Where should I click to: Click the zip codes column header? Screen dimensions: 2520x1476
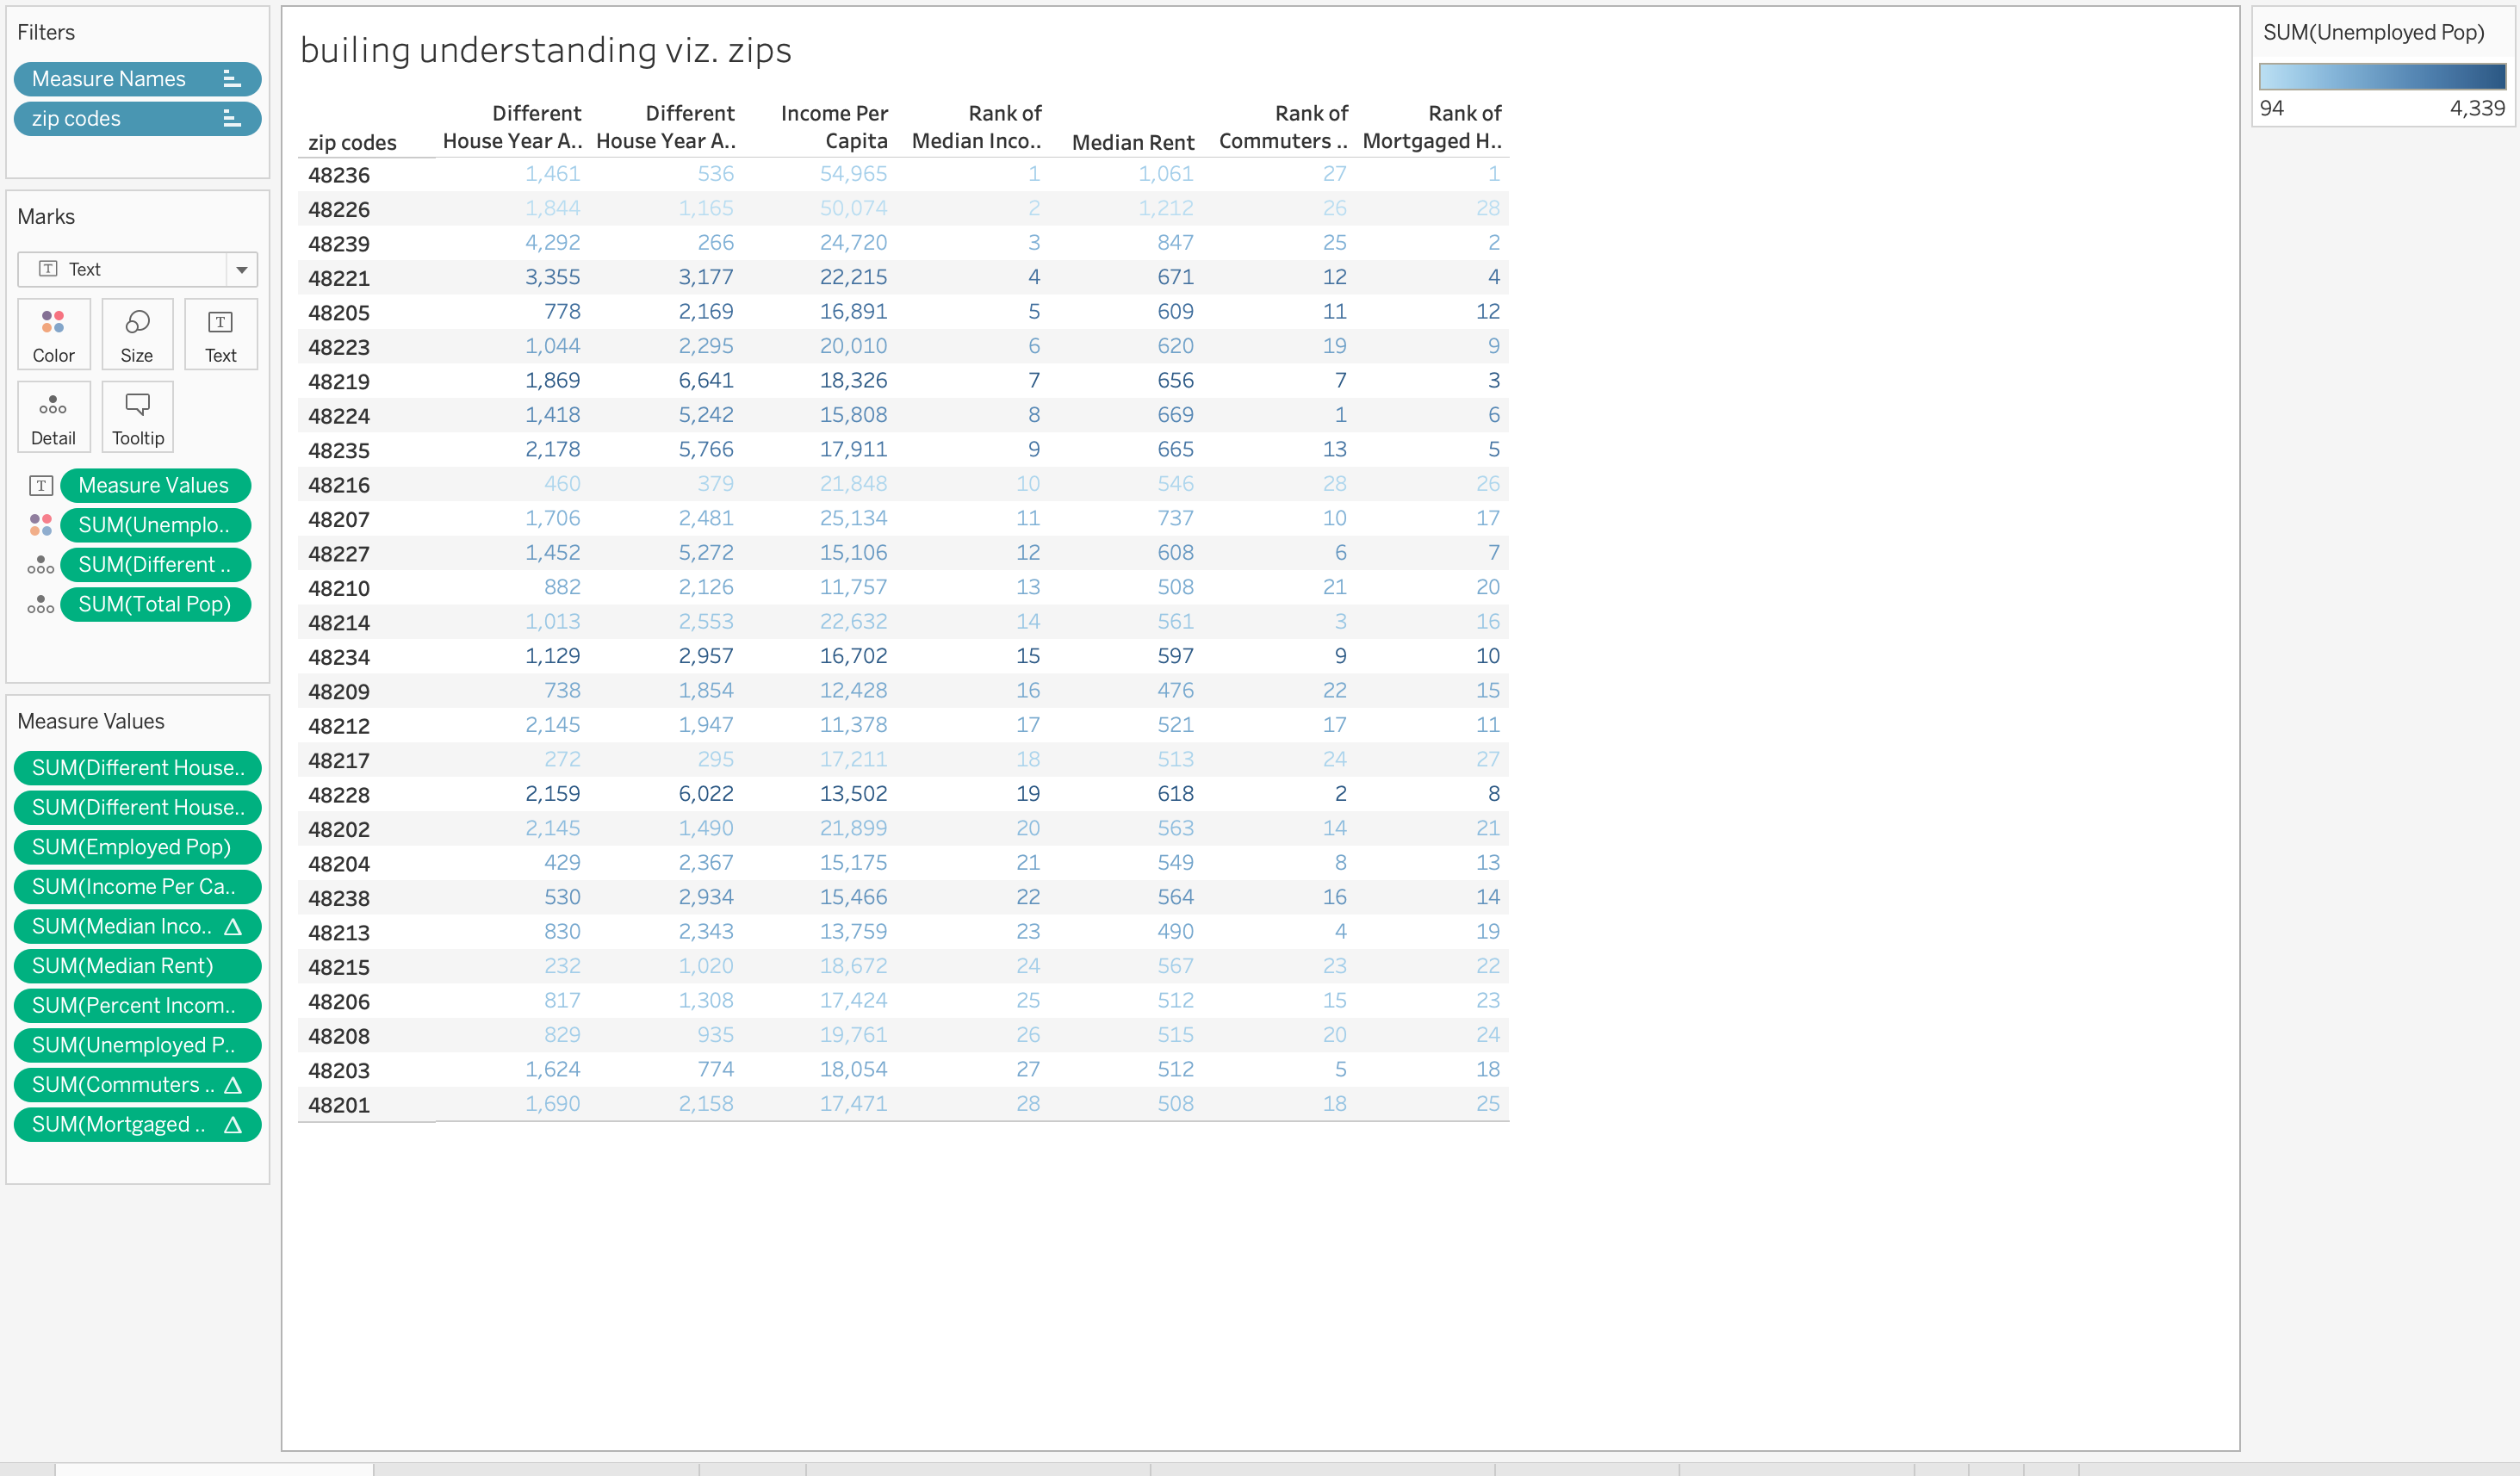(352, 142)
